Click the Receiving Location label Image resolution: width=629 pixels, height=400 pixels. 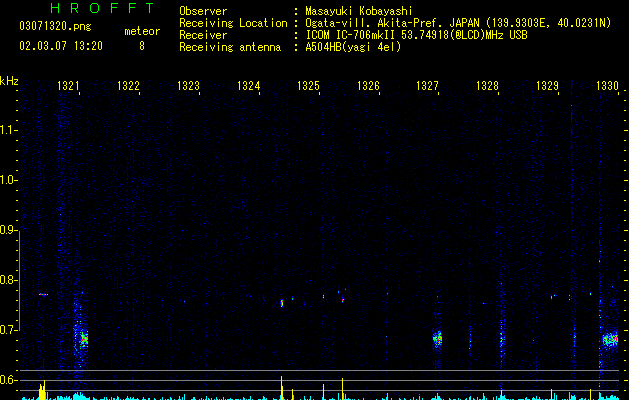click(x=233, y=23)
